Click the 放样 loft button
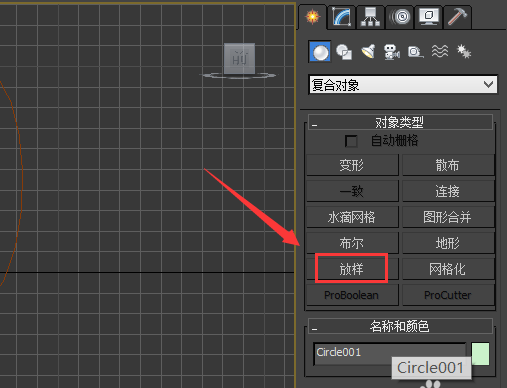This screenshot has width=507, height=388. pos(352,269)
